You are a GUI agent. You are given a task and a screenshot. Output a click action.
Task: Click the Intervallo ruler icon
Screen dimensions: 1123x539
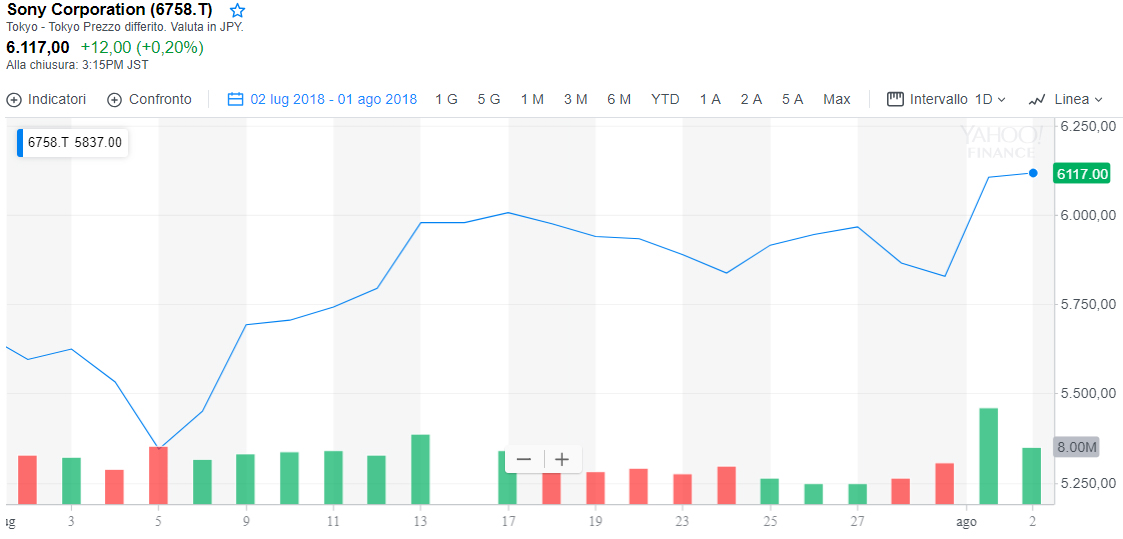point(895,99)
